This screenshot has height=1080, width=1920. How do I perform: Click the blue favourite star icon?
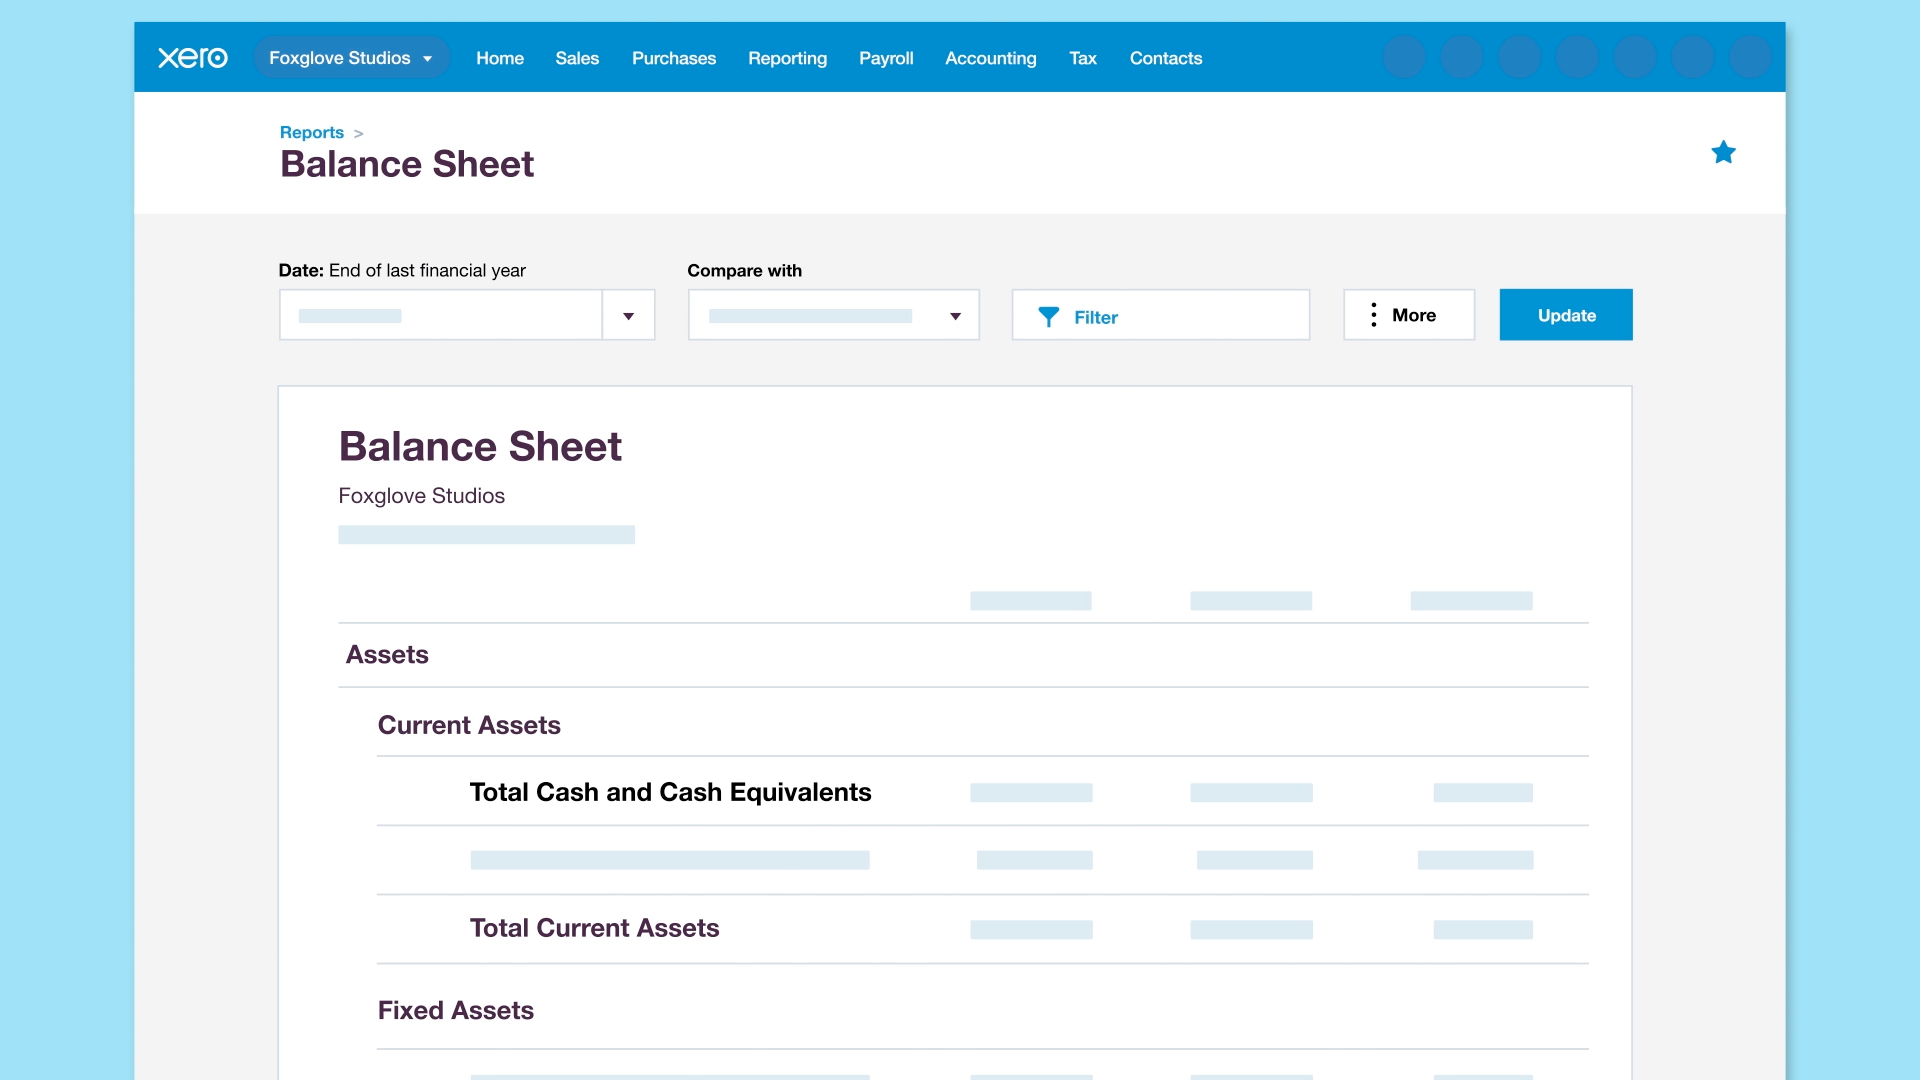(1723, 153)
